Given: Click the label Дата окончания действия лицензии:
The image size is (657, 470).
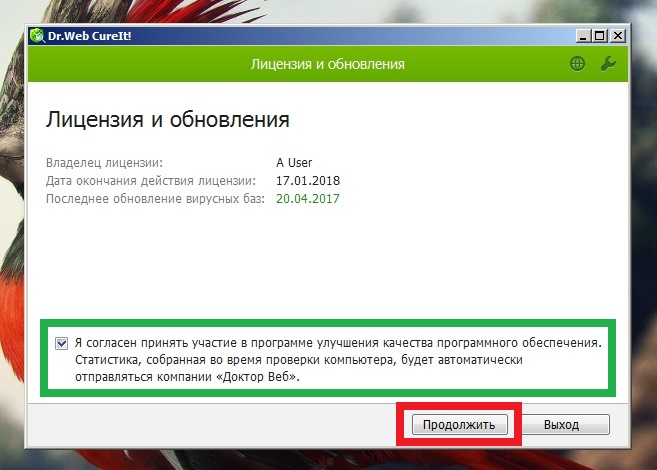Looking at the screenshot, I should tap(151, 181).
